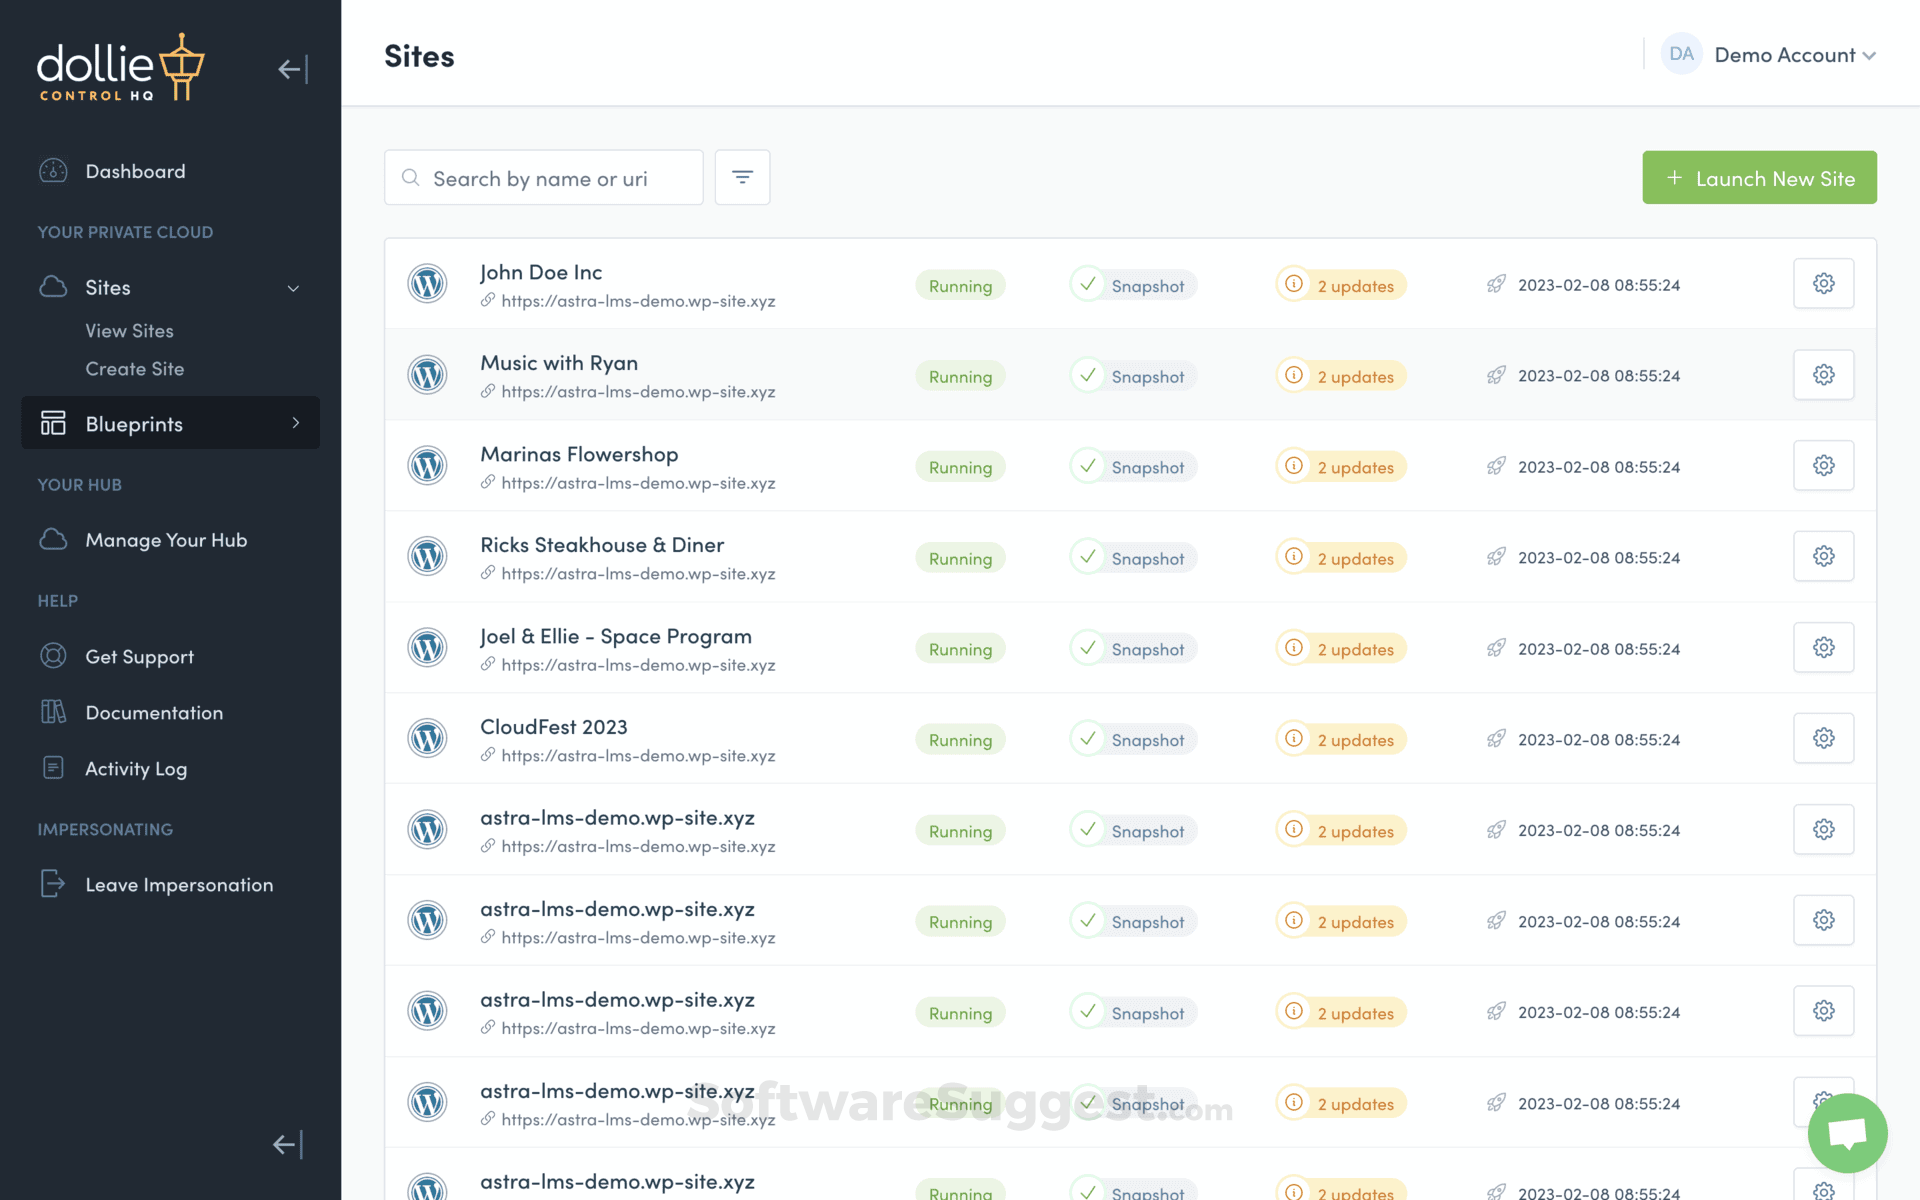Open the chat bubble widget

[1846, 1133]
